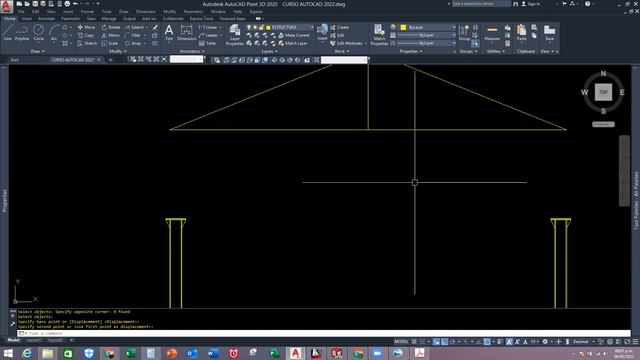Expand the Block panel
Viewport: 640px width, 360px height.
(x=342, y=51)
